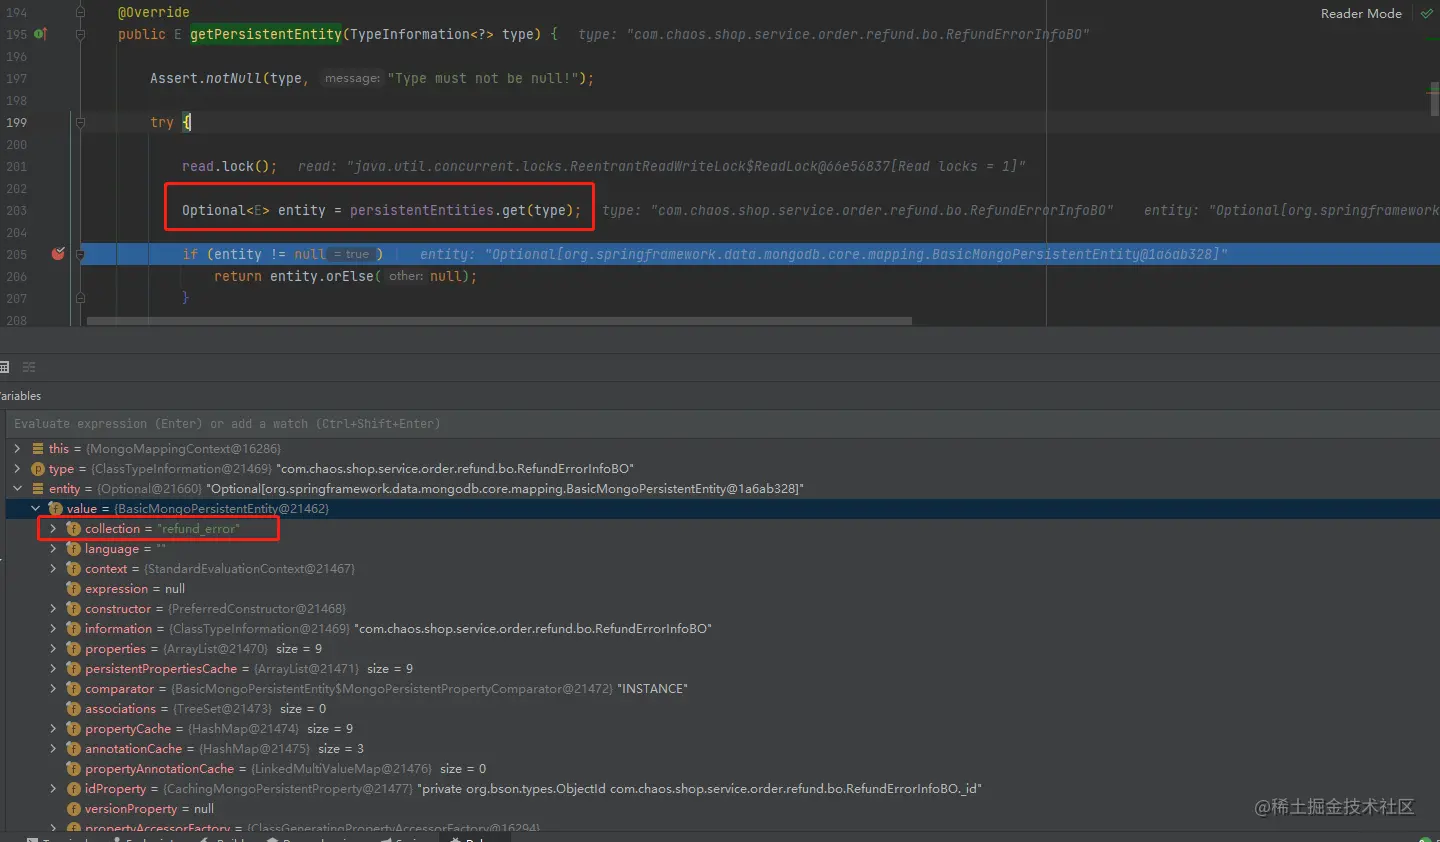Click the field icon beside 'expression'

coord(73,589)
